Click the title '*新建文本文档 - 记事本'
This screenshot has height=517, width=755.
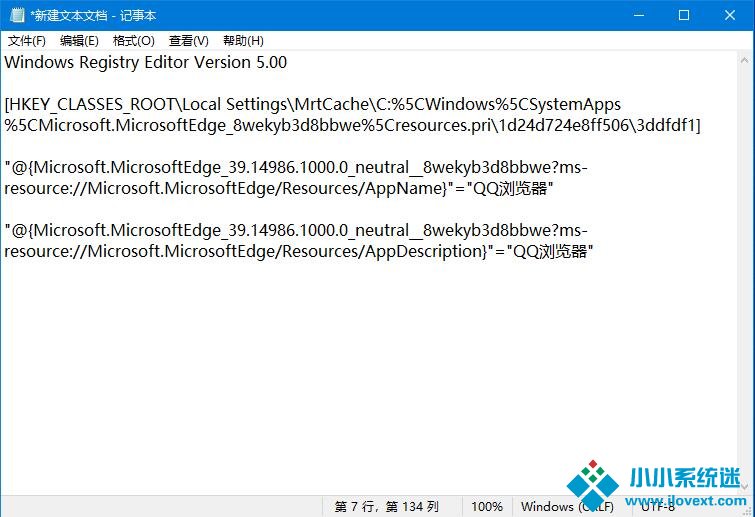coord(93,15)
